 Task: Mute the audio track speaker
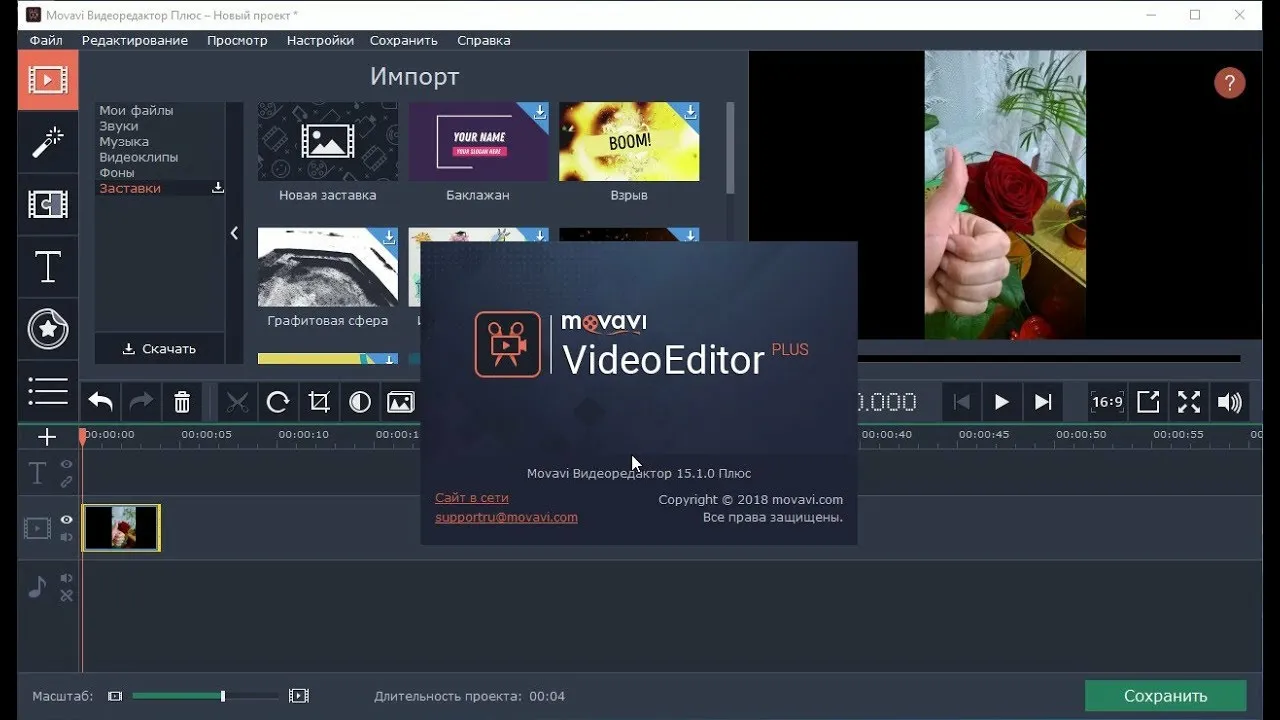[x=66, y=578]
